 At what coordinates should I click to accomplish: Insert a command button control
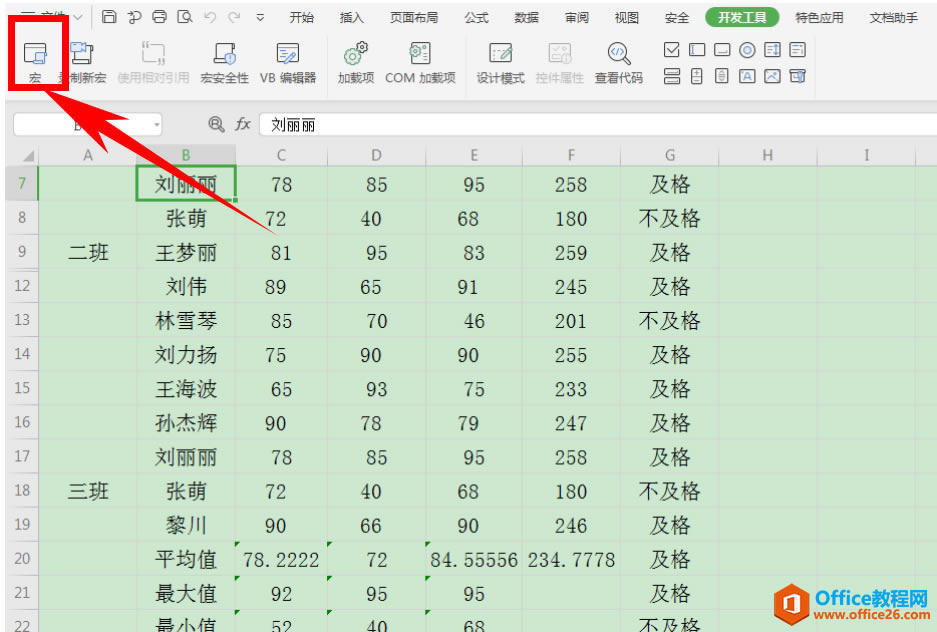[722, 50]
